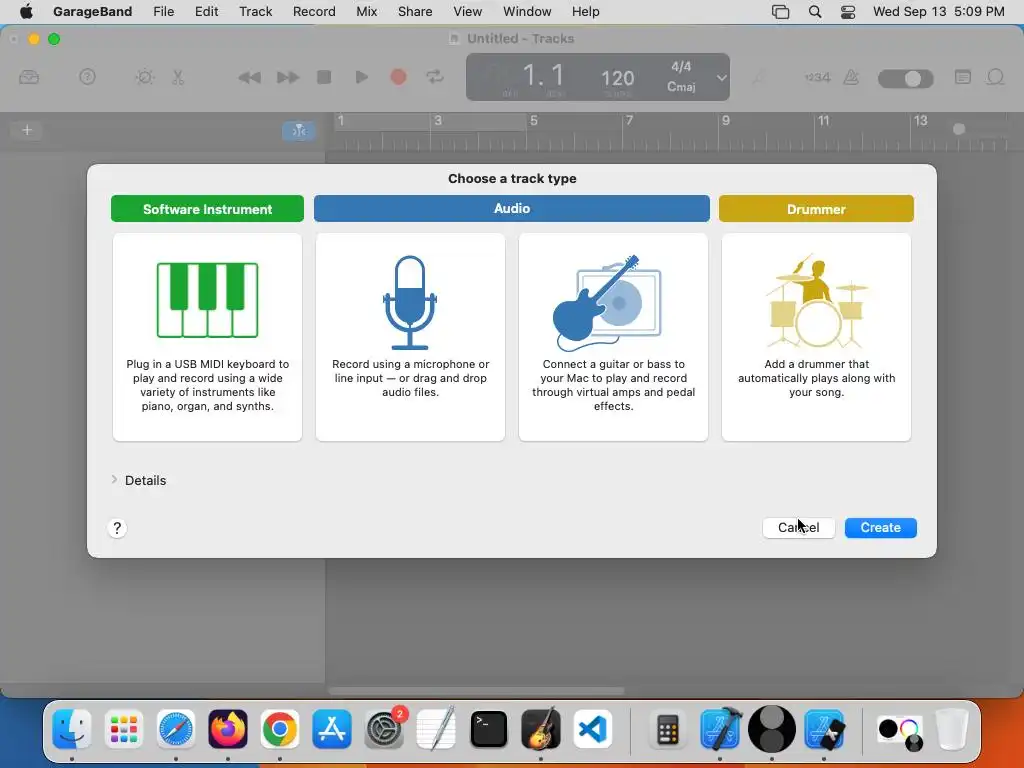This screenshot has height=768, width=1024.
Task: Click bar 9 on the ruler
Action: coord(726,121)
